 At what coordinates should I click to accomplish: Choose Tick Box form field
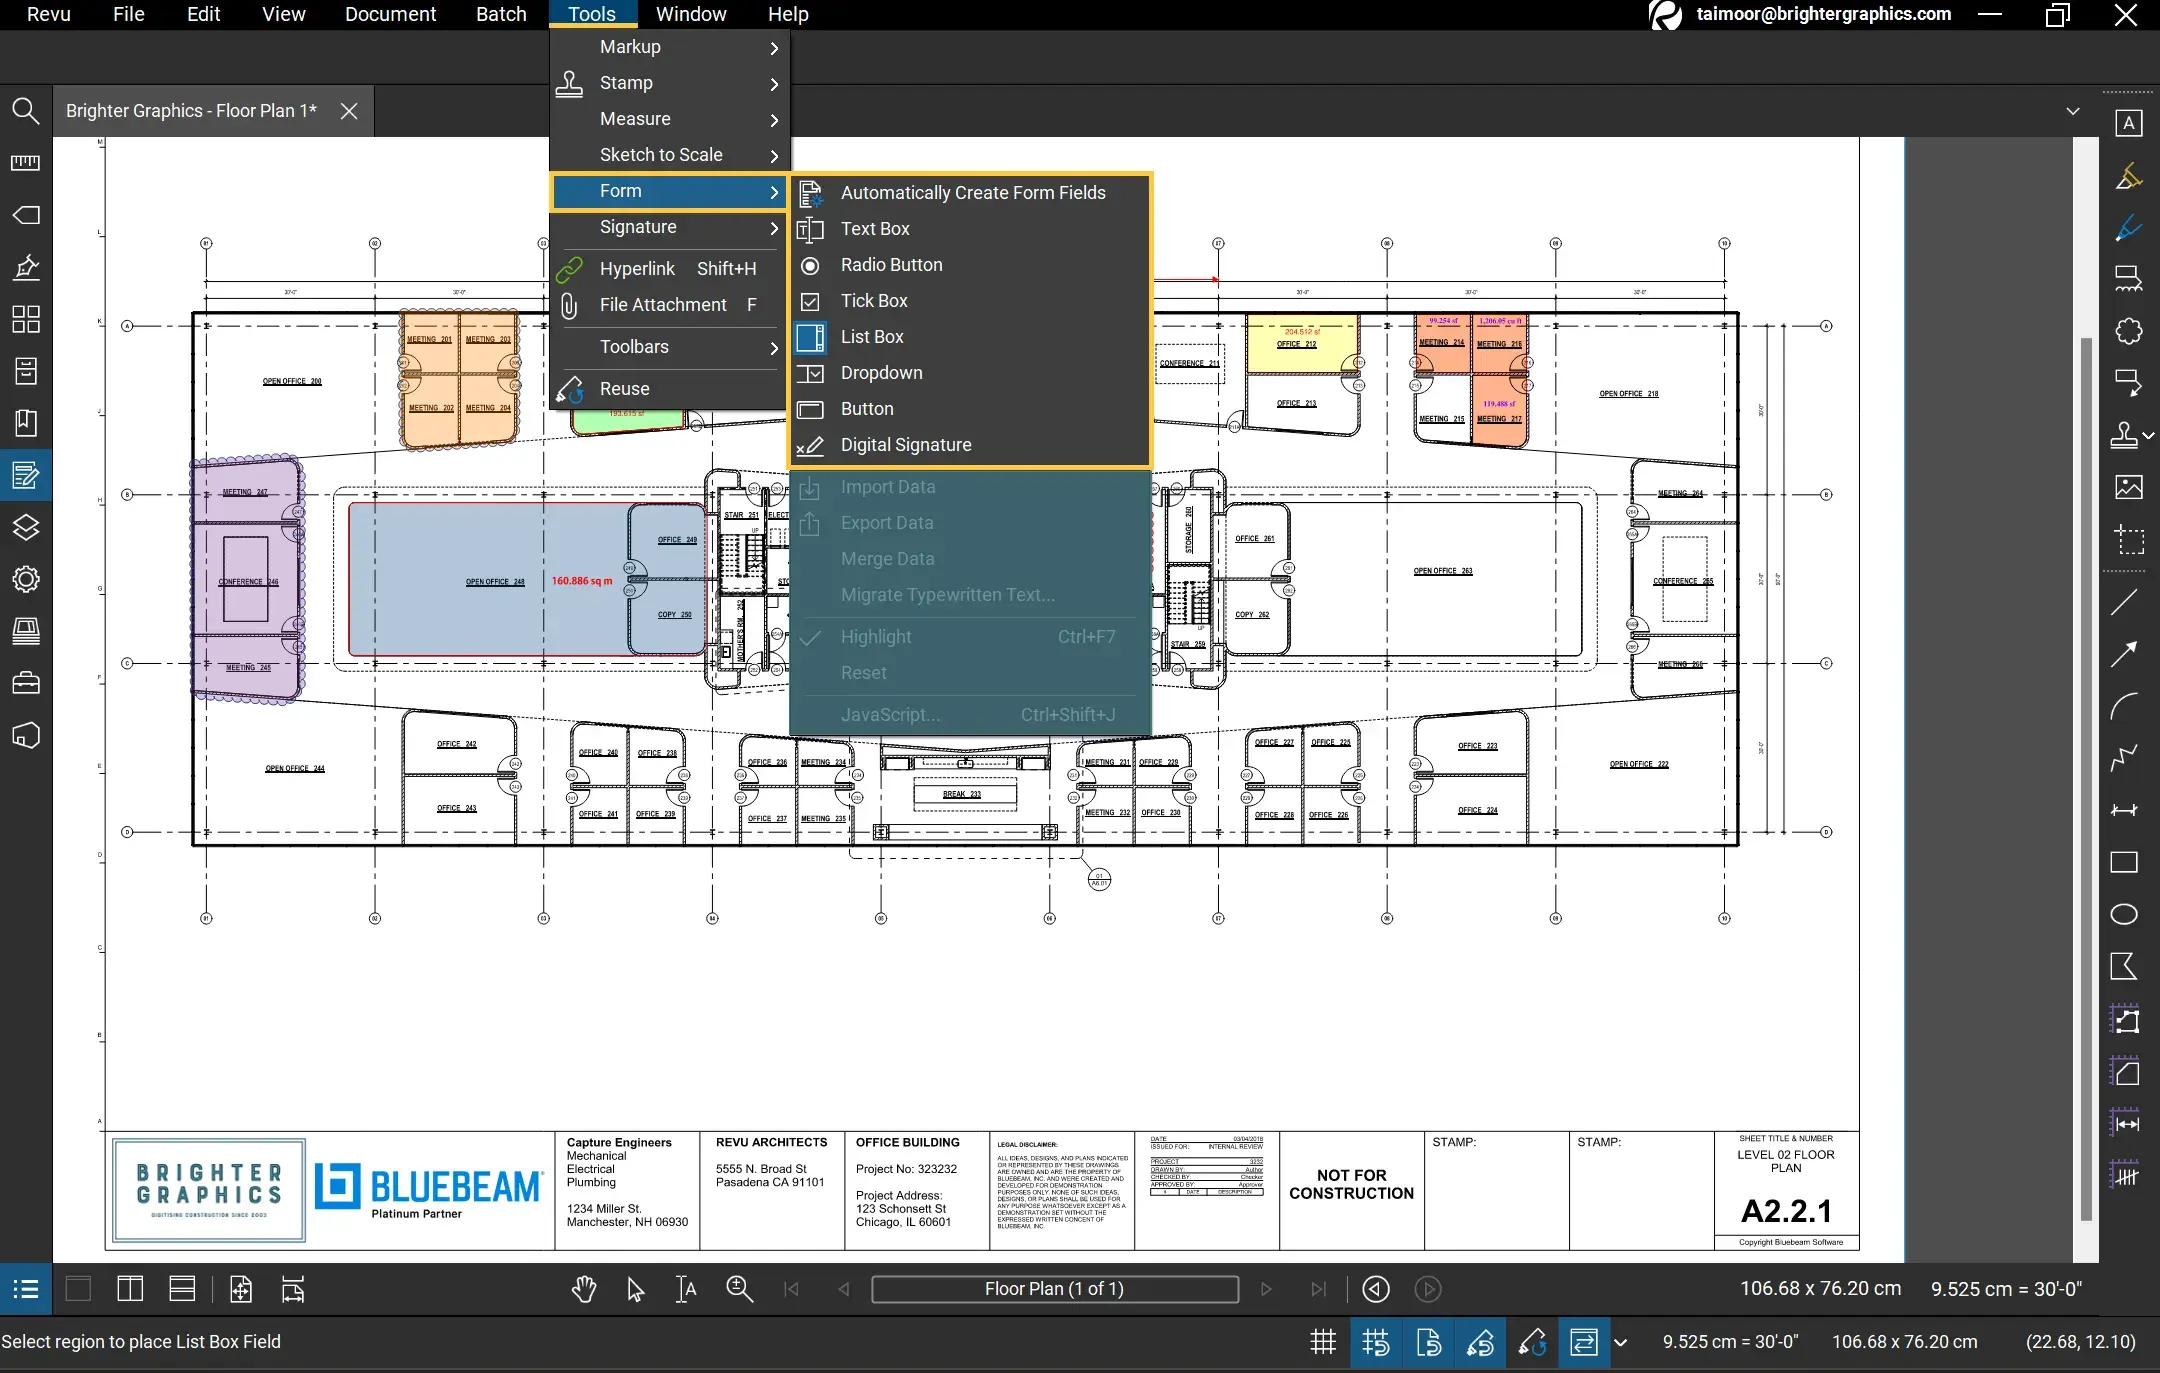970,301
